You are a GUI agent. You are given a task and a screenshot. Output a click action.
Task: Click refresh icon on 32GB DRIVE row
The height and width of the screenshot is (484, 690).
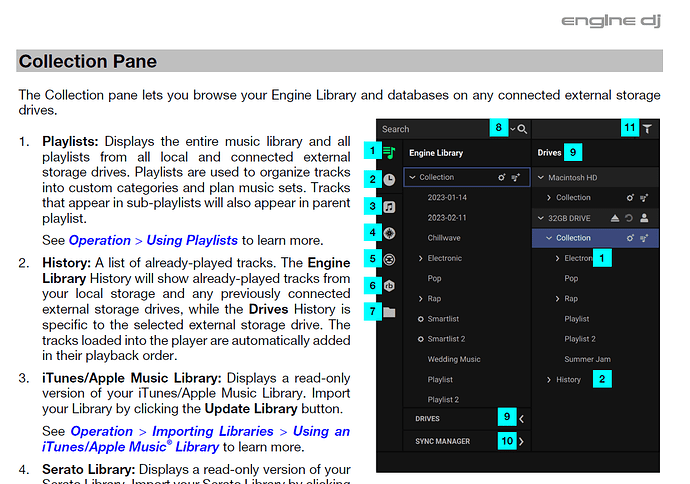click(629, 218)
